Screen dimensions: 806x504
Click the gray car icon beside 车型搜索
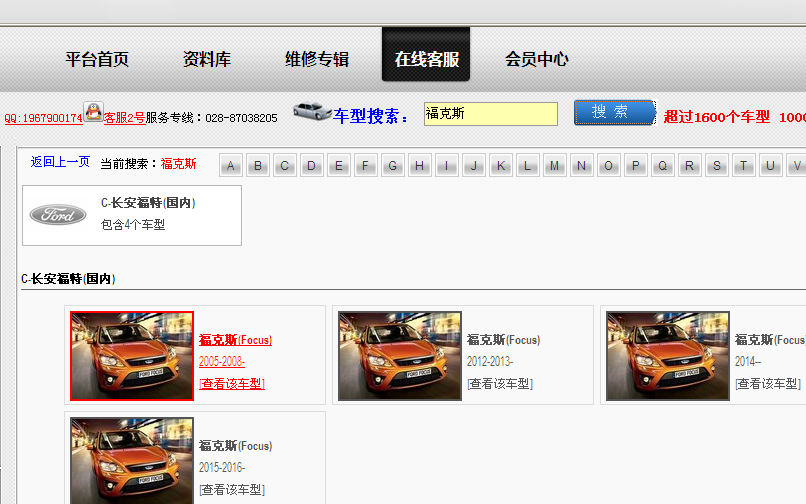point(312,111)
